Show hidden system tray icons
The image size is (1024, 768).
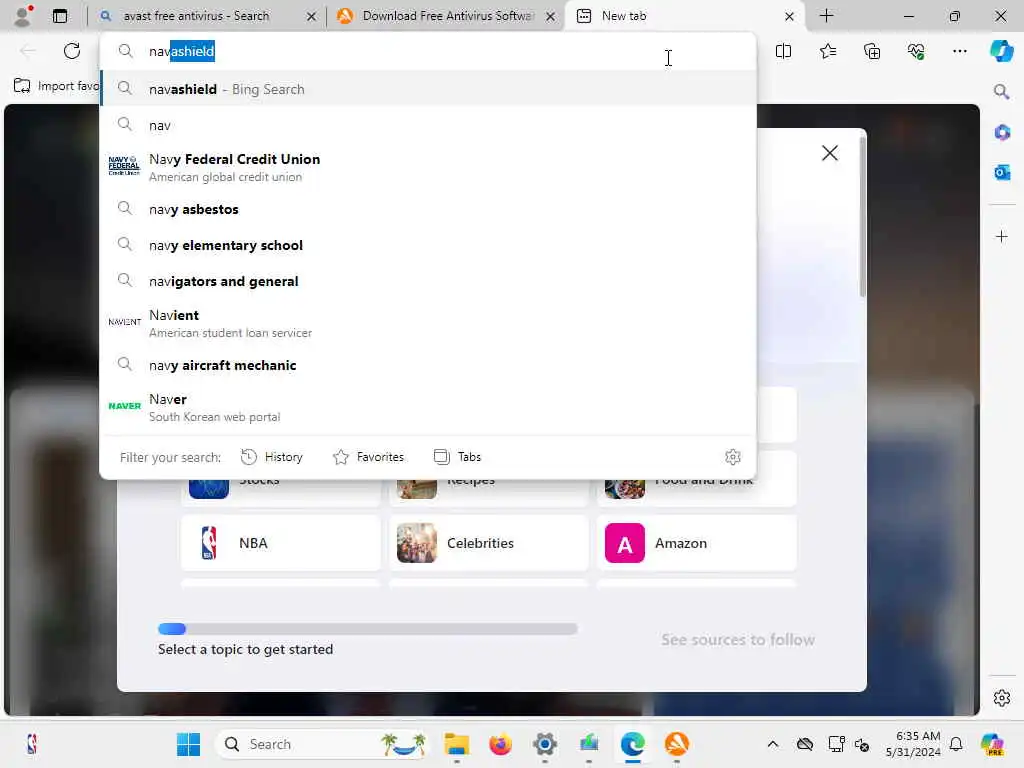pos(773,744)
